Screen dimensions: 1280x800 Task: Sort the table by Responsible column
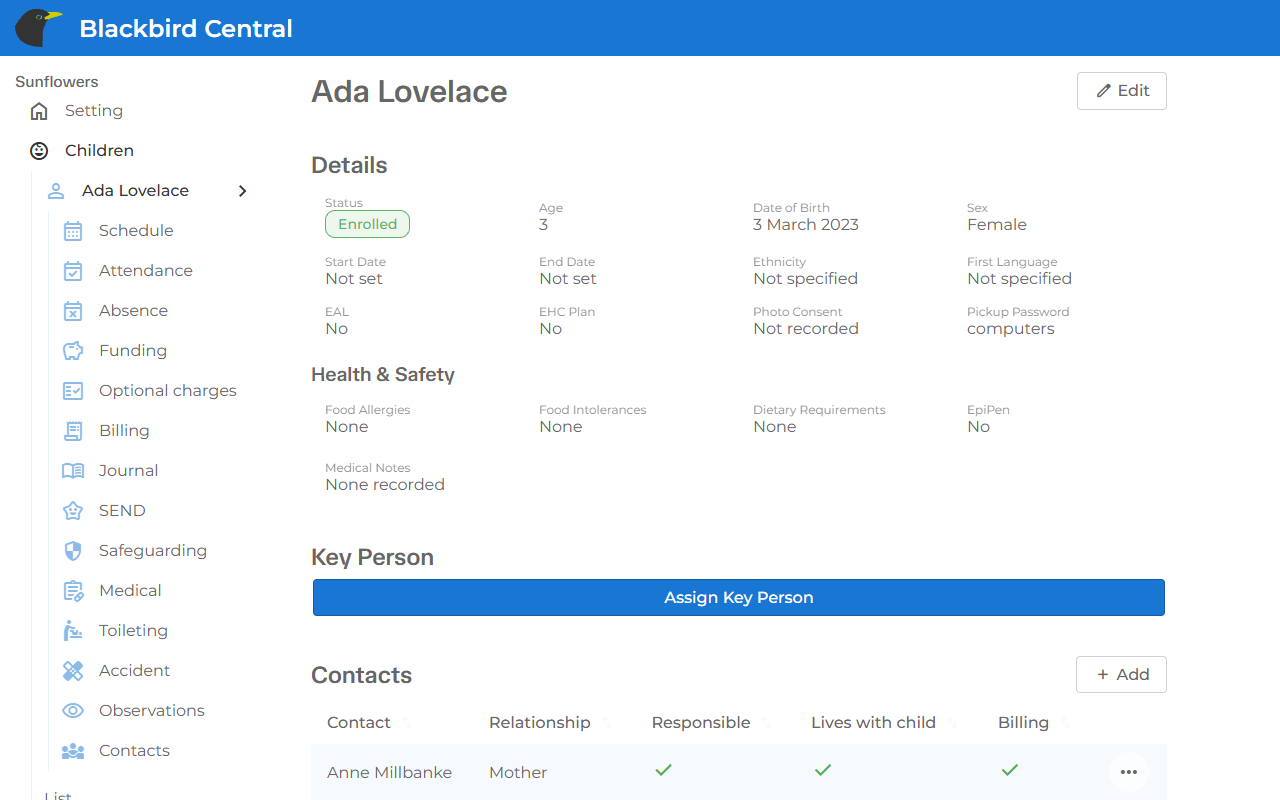(701, 723)
